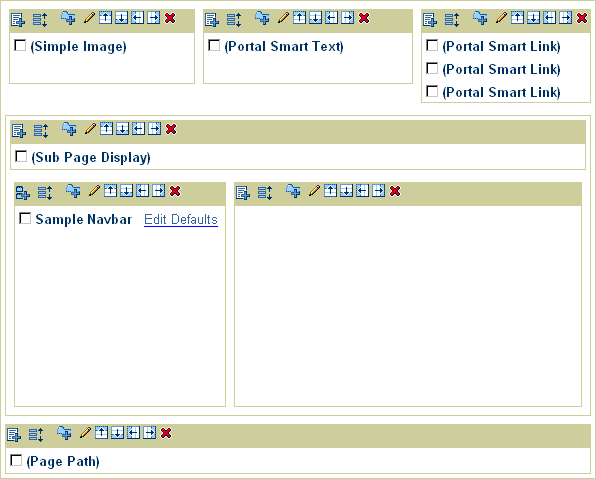
Task: Delete the Sample Navbar region with red X
Action: (x=175, y=190)
